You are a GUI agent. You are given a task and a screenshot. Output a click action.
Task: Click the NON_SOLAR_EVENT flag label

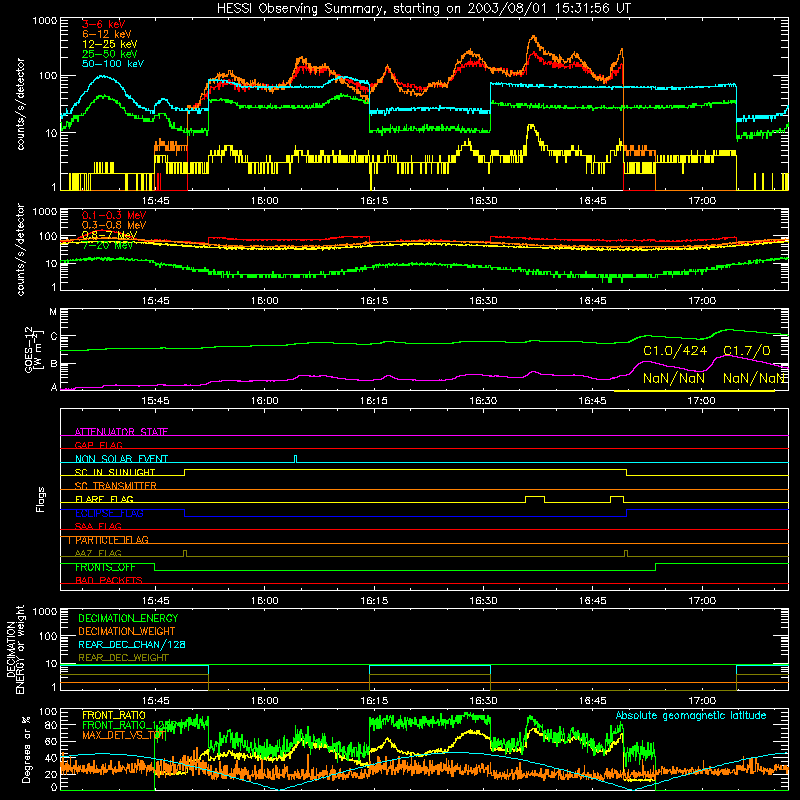(121, 459)
